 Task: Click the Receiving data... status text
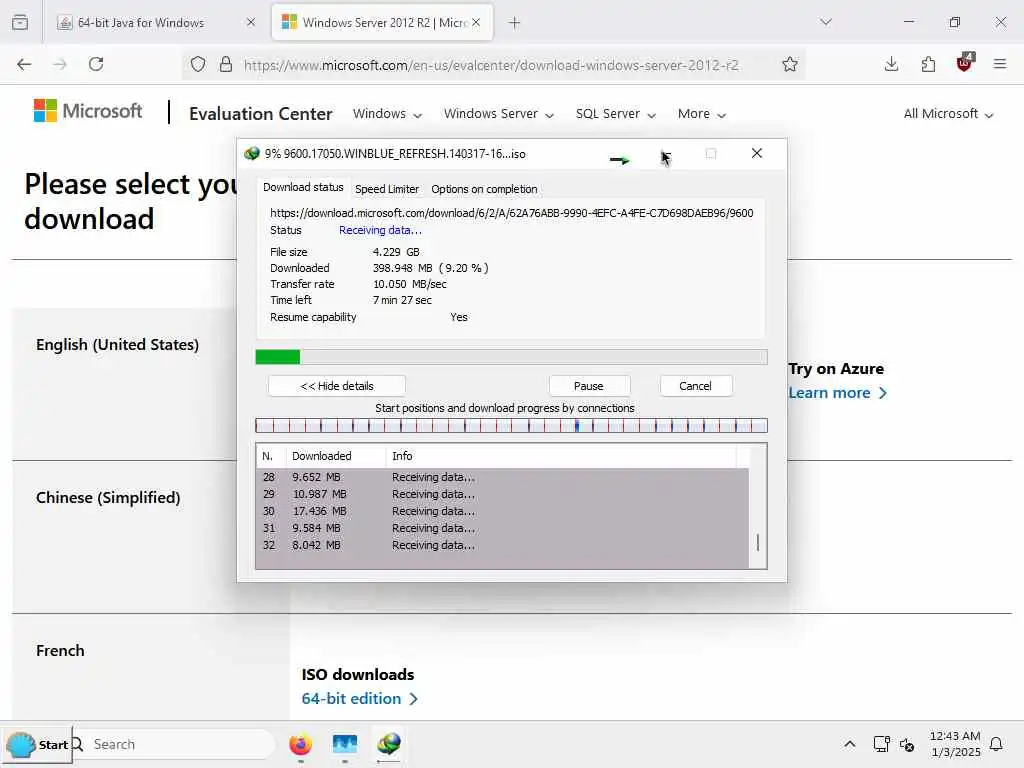[x=380, y=230]
